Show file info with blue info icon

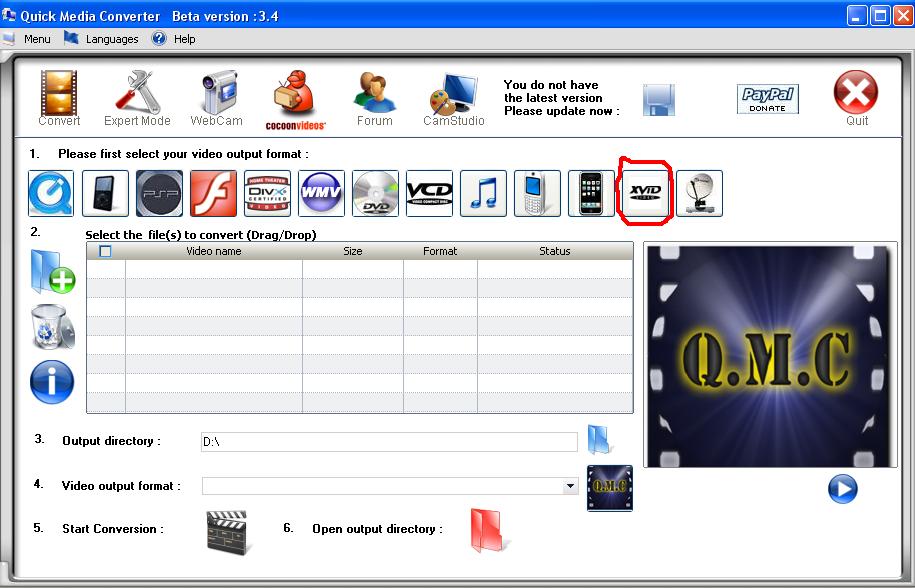point(52,382)
